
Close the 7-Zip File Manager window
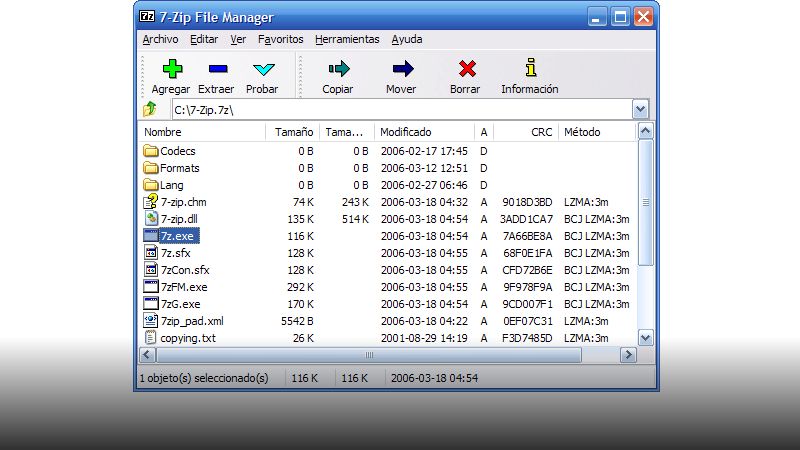pos(643,17)
